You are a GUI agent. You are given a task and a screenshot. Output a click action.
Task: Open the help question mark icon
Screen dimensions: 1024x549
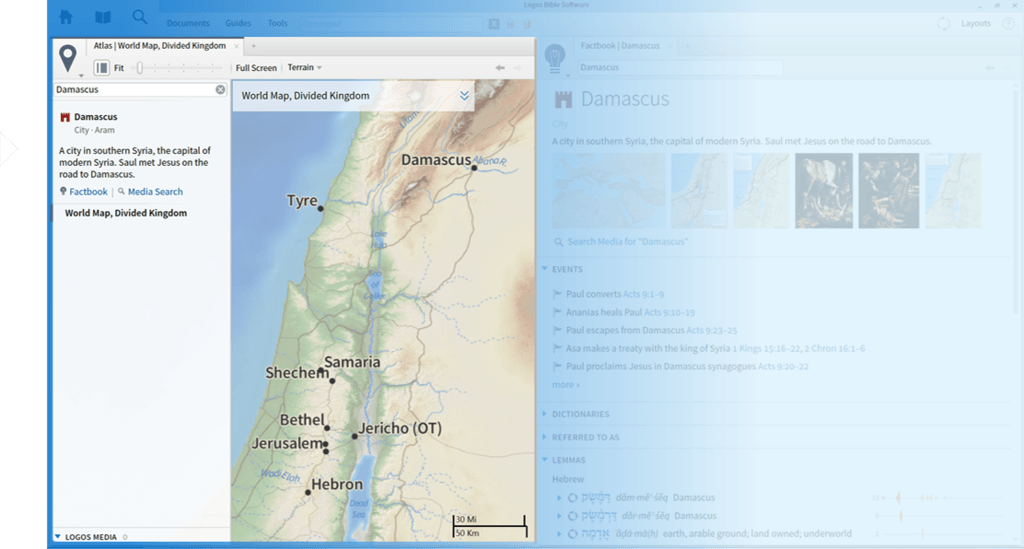click(1008, 24)
